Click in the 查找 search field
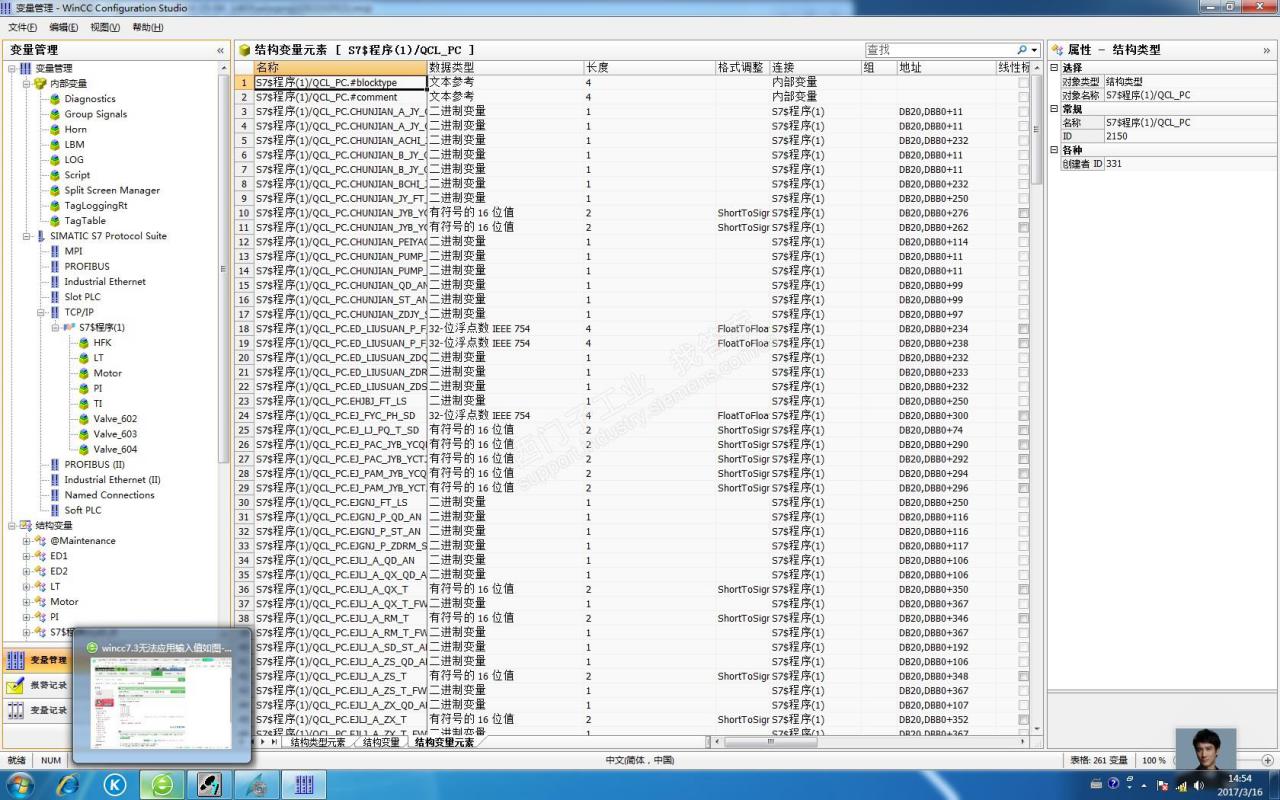Screen dimensions: 1280x800 (939, 49)
